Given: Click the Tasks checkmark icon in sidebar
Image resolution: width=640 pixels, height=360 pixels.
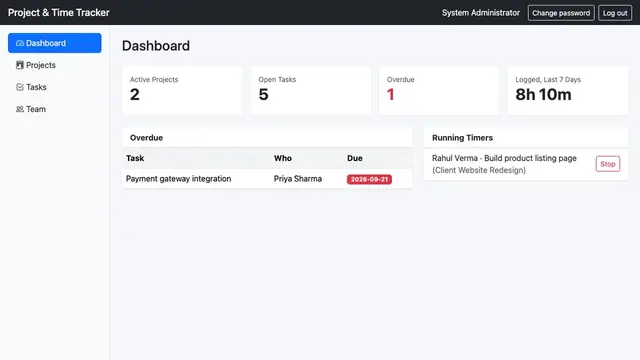Looking at the screenshot, I should (20, 87).
